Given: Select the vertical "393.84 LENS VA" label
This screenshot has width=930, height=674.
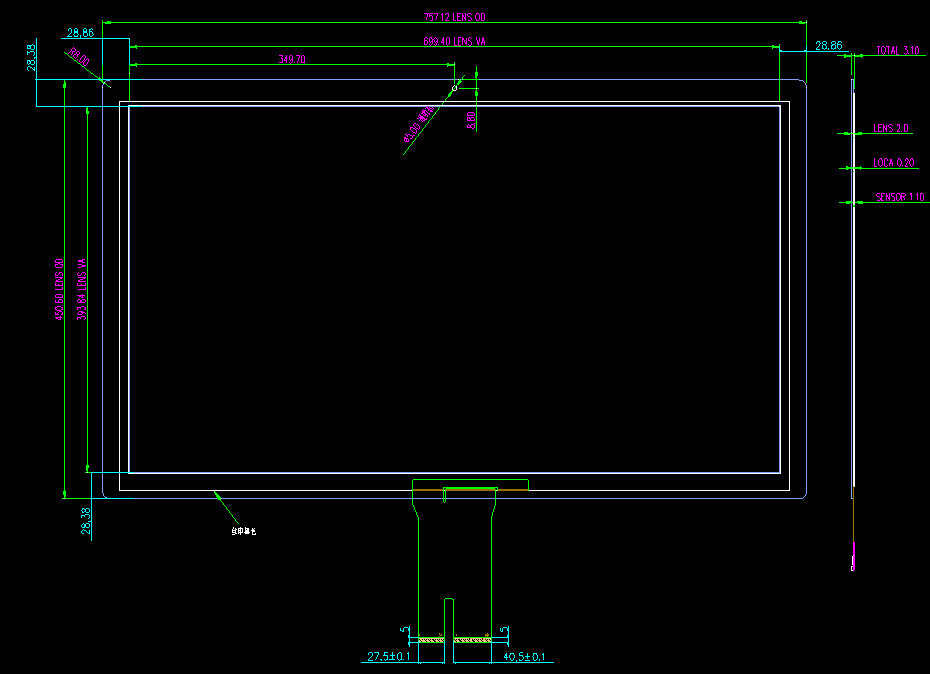Looking at the screenshot, I should pos(82,290).
